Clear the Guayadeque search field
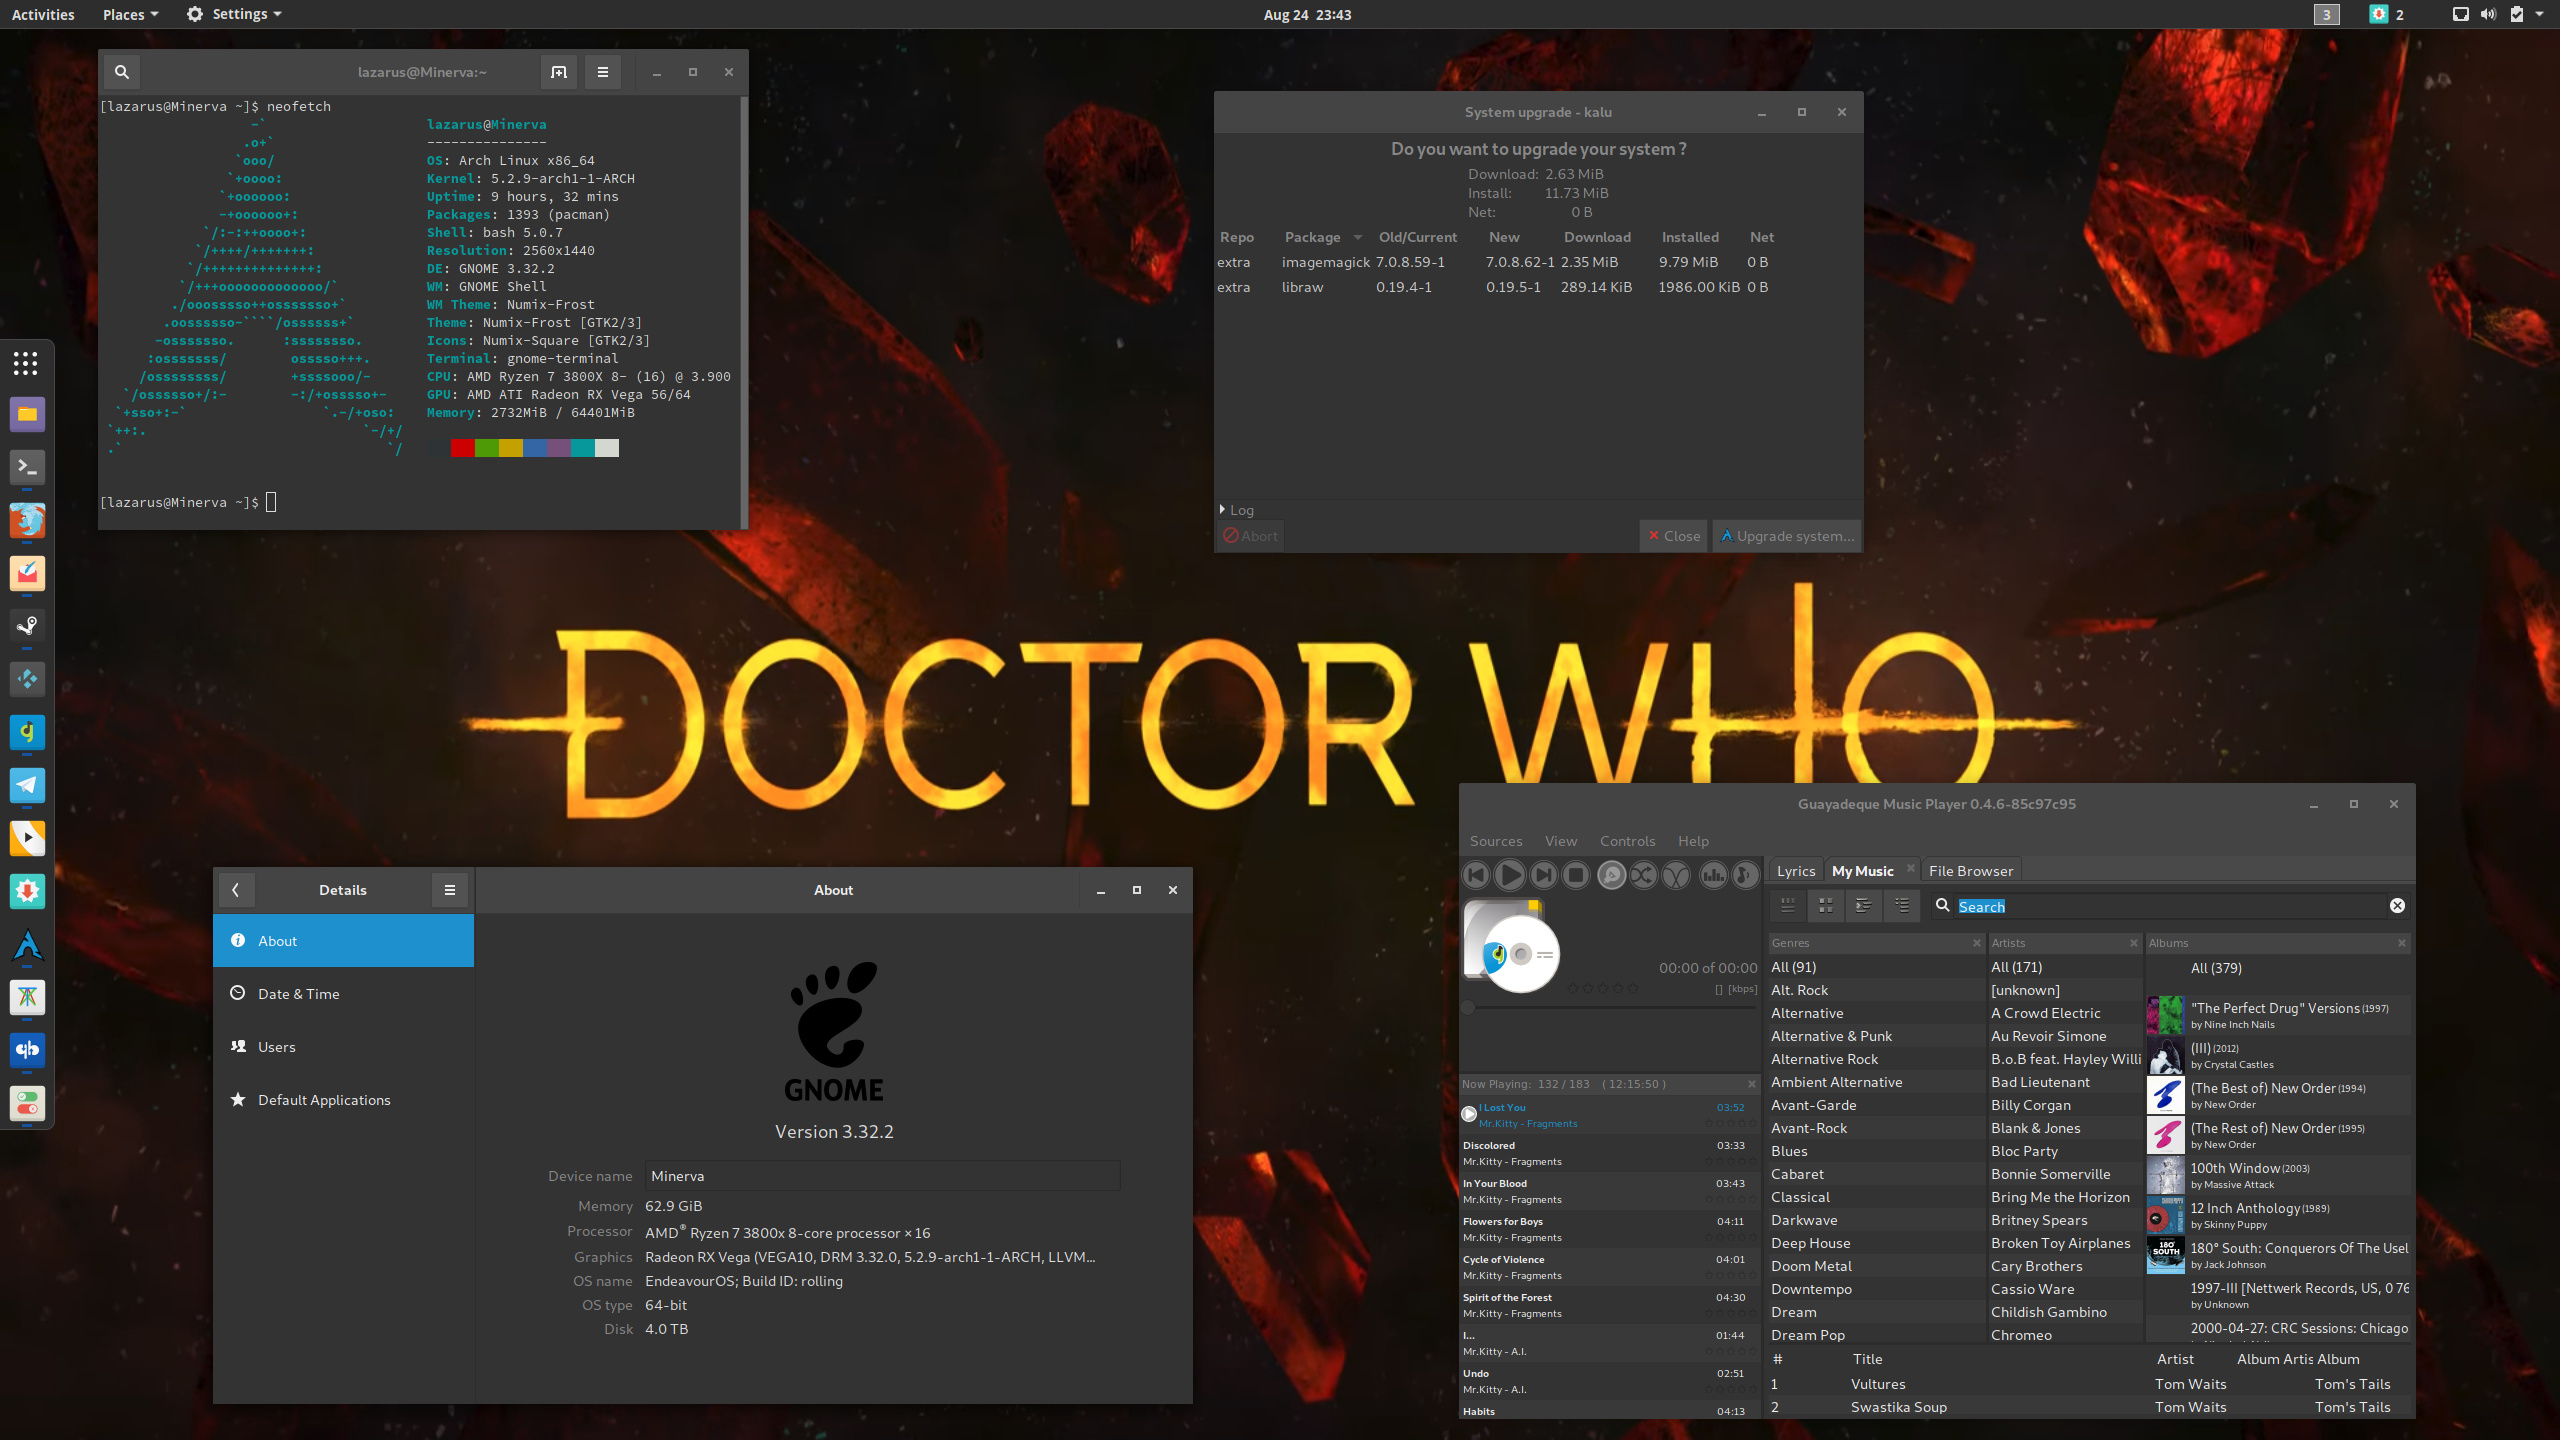The height and width of the screenshot is (1440, 2560). click(2397, 906)
